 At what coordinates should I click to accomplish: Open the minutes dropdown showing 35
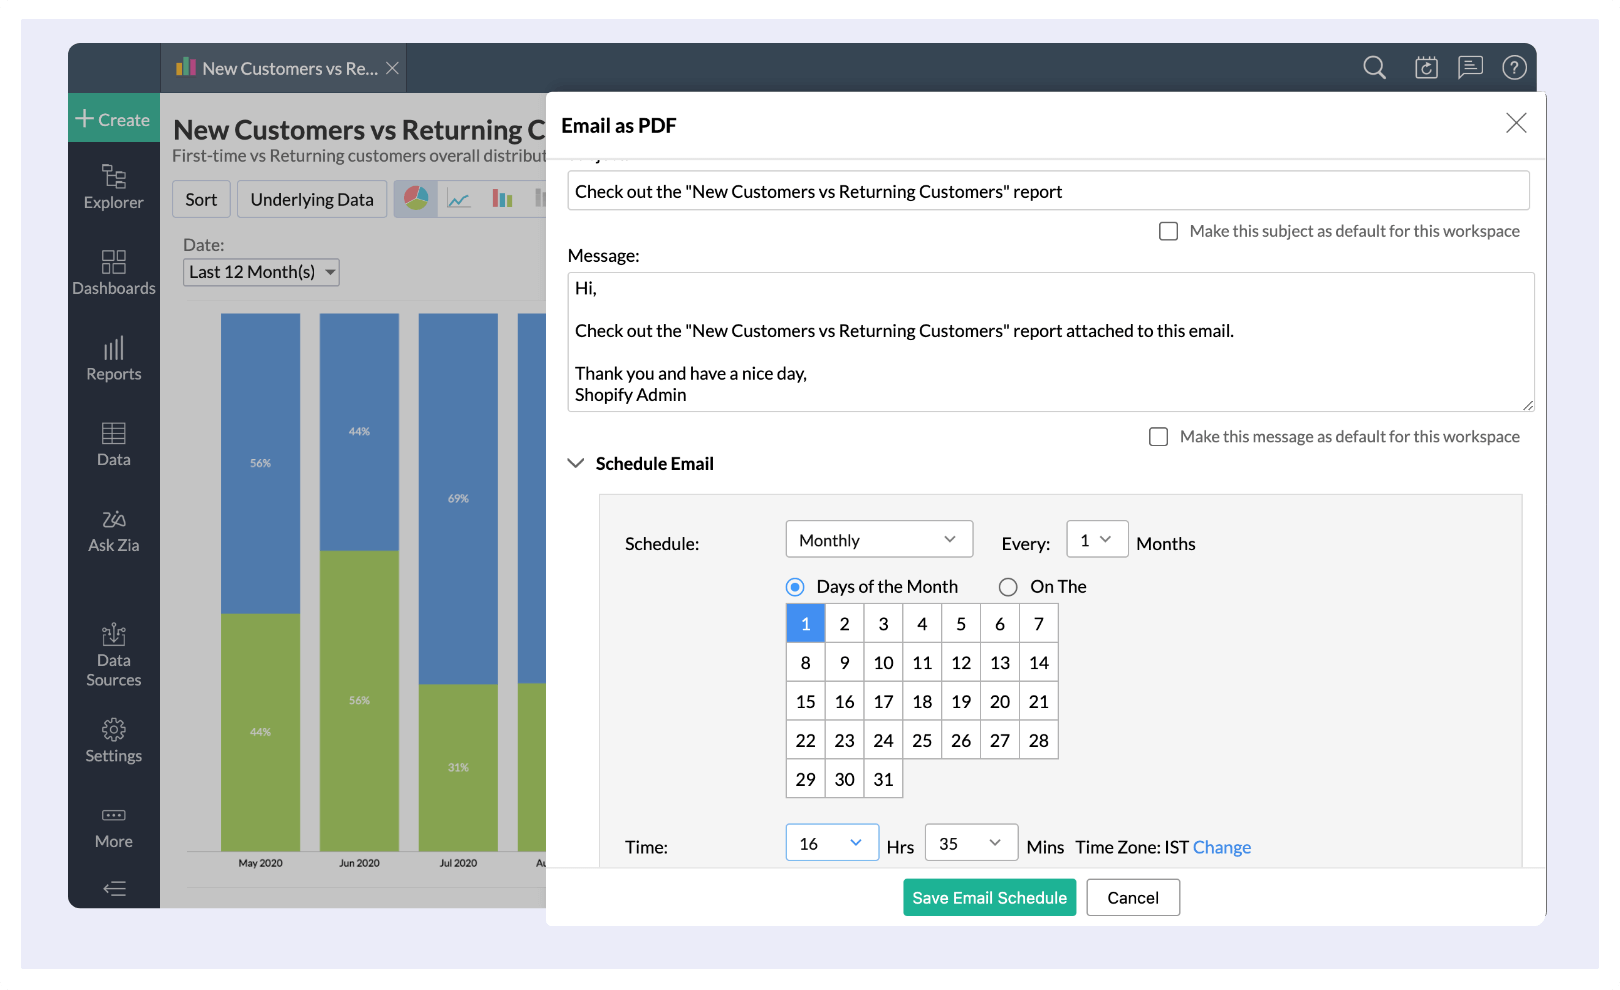[971, 843]
